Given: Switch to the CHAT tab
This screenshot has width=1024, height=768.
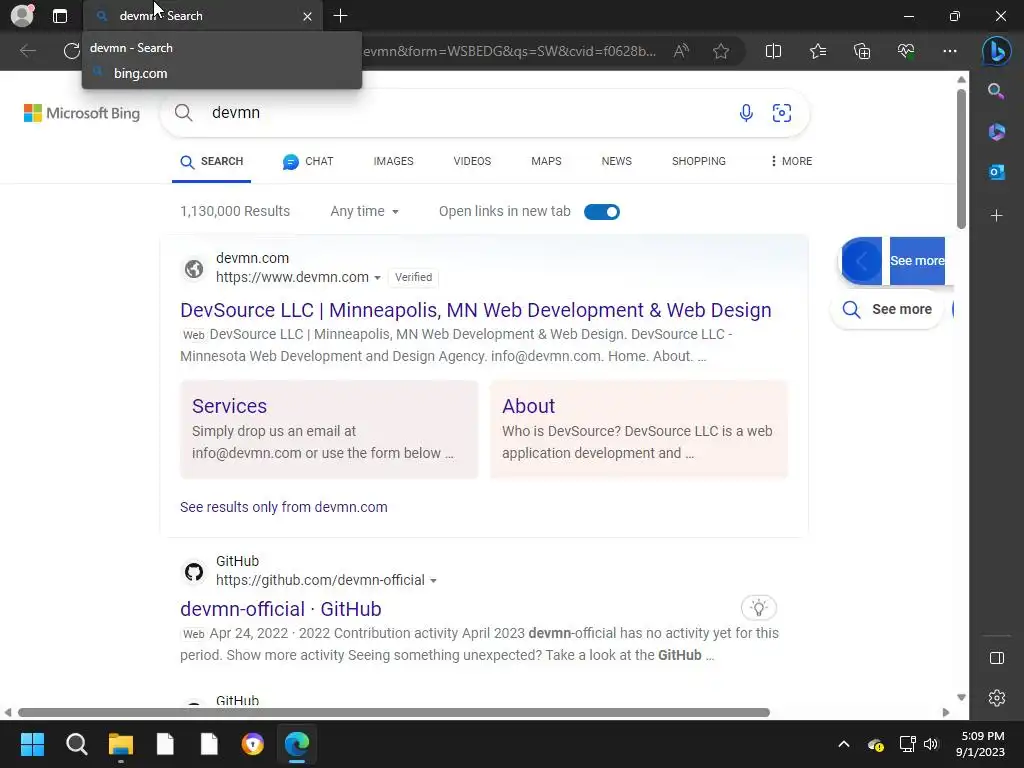Looking at the screenshot, I should 308,161.
